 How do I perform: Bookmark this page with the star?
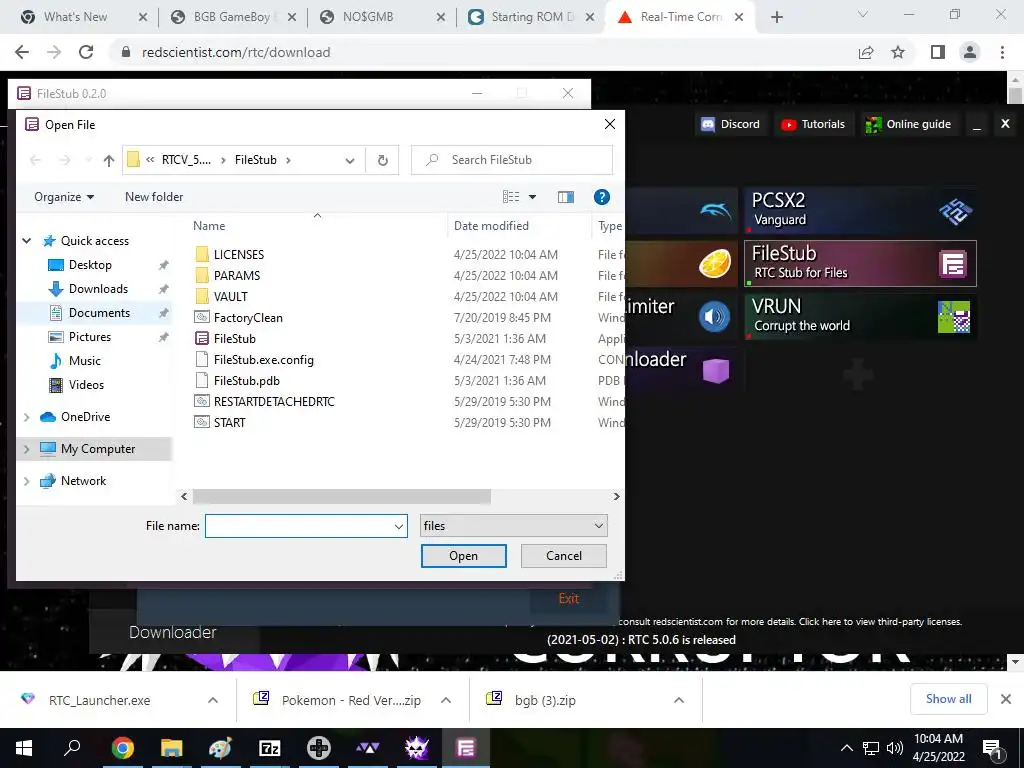898,52
